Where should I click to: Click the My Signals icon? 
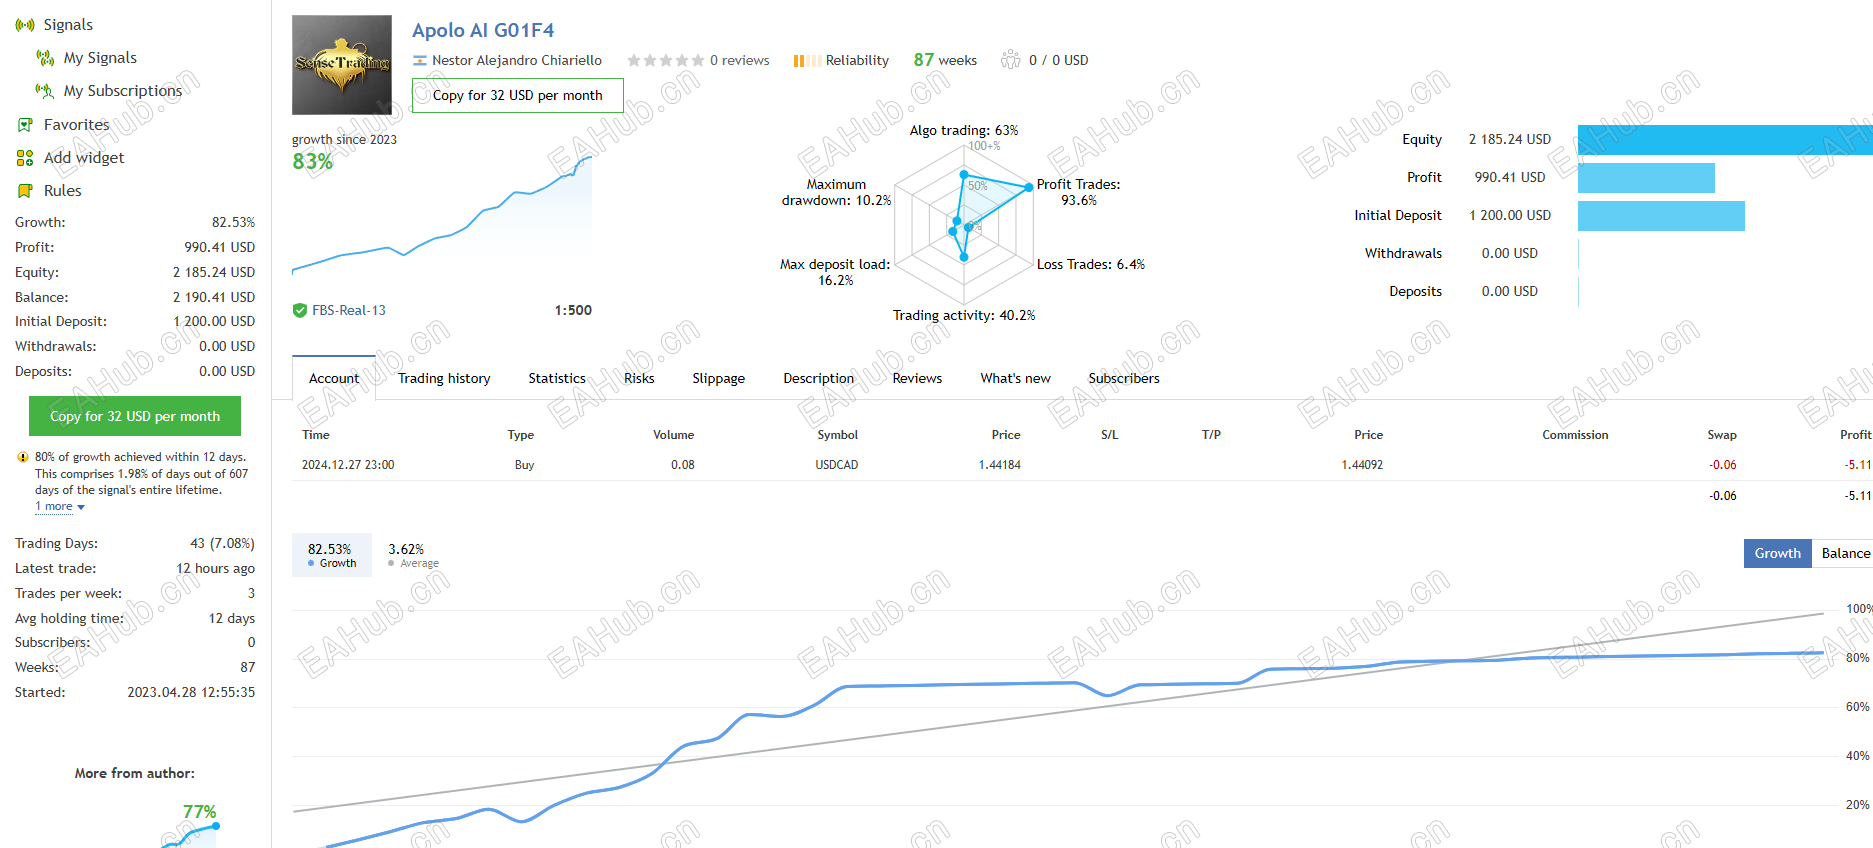(45, 58)
